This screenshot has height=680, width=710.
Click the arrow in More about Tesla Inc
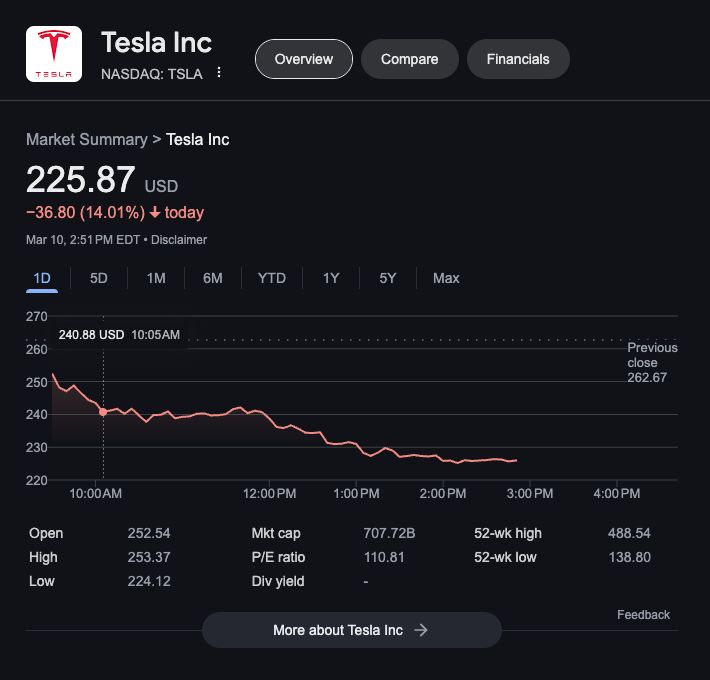pyautogui.click(x=421, y=630)
